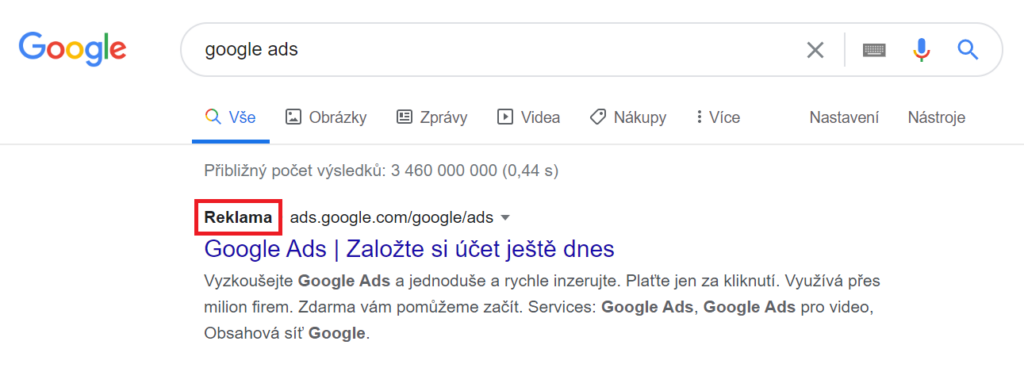This screenshot has width=1024, height=368.
Task: Clear the search query with the X icon
Action: [x=814, y=50]
